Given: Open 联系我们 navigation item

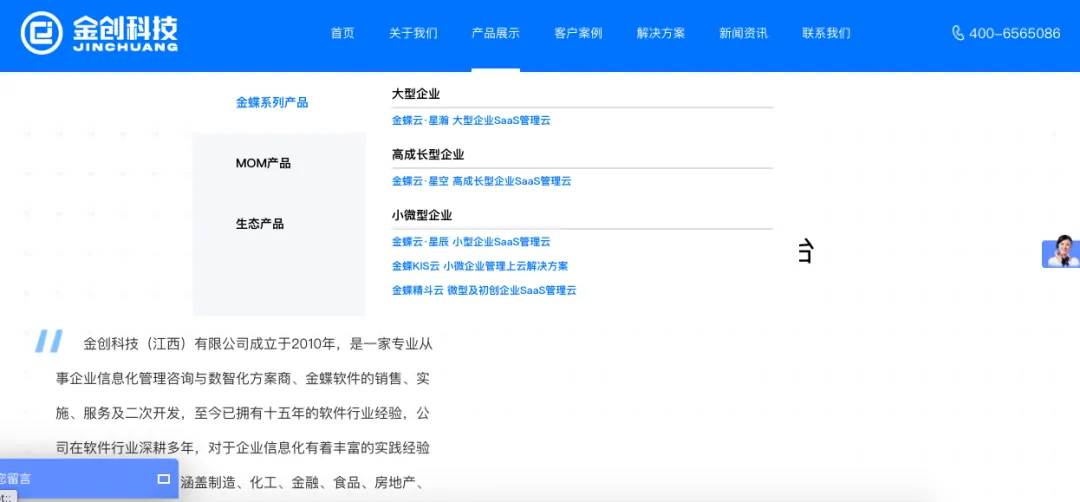Looking at the screenshot, I should [827, 33].
